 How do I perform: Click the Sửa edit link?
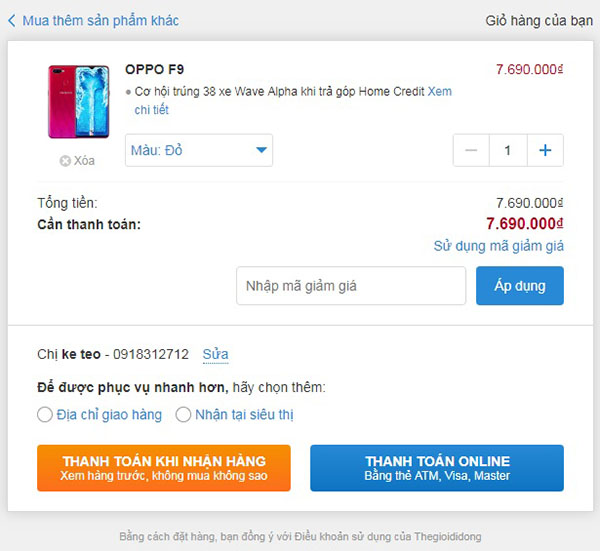(215, 354)
